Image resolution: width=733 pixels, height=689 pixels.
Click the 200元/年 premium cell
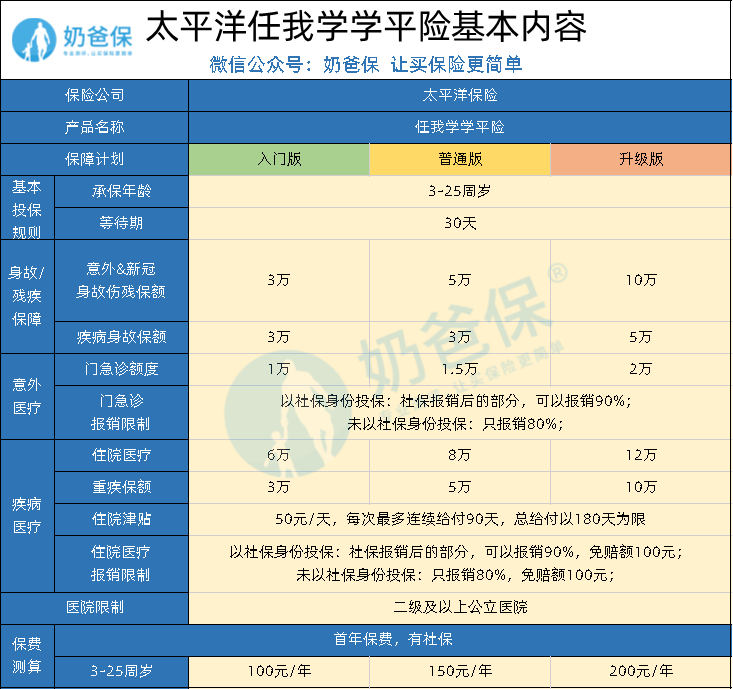tap(640, 672)
